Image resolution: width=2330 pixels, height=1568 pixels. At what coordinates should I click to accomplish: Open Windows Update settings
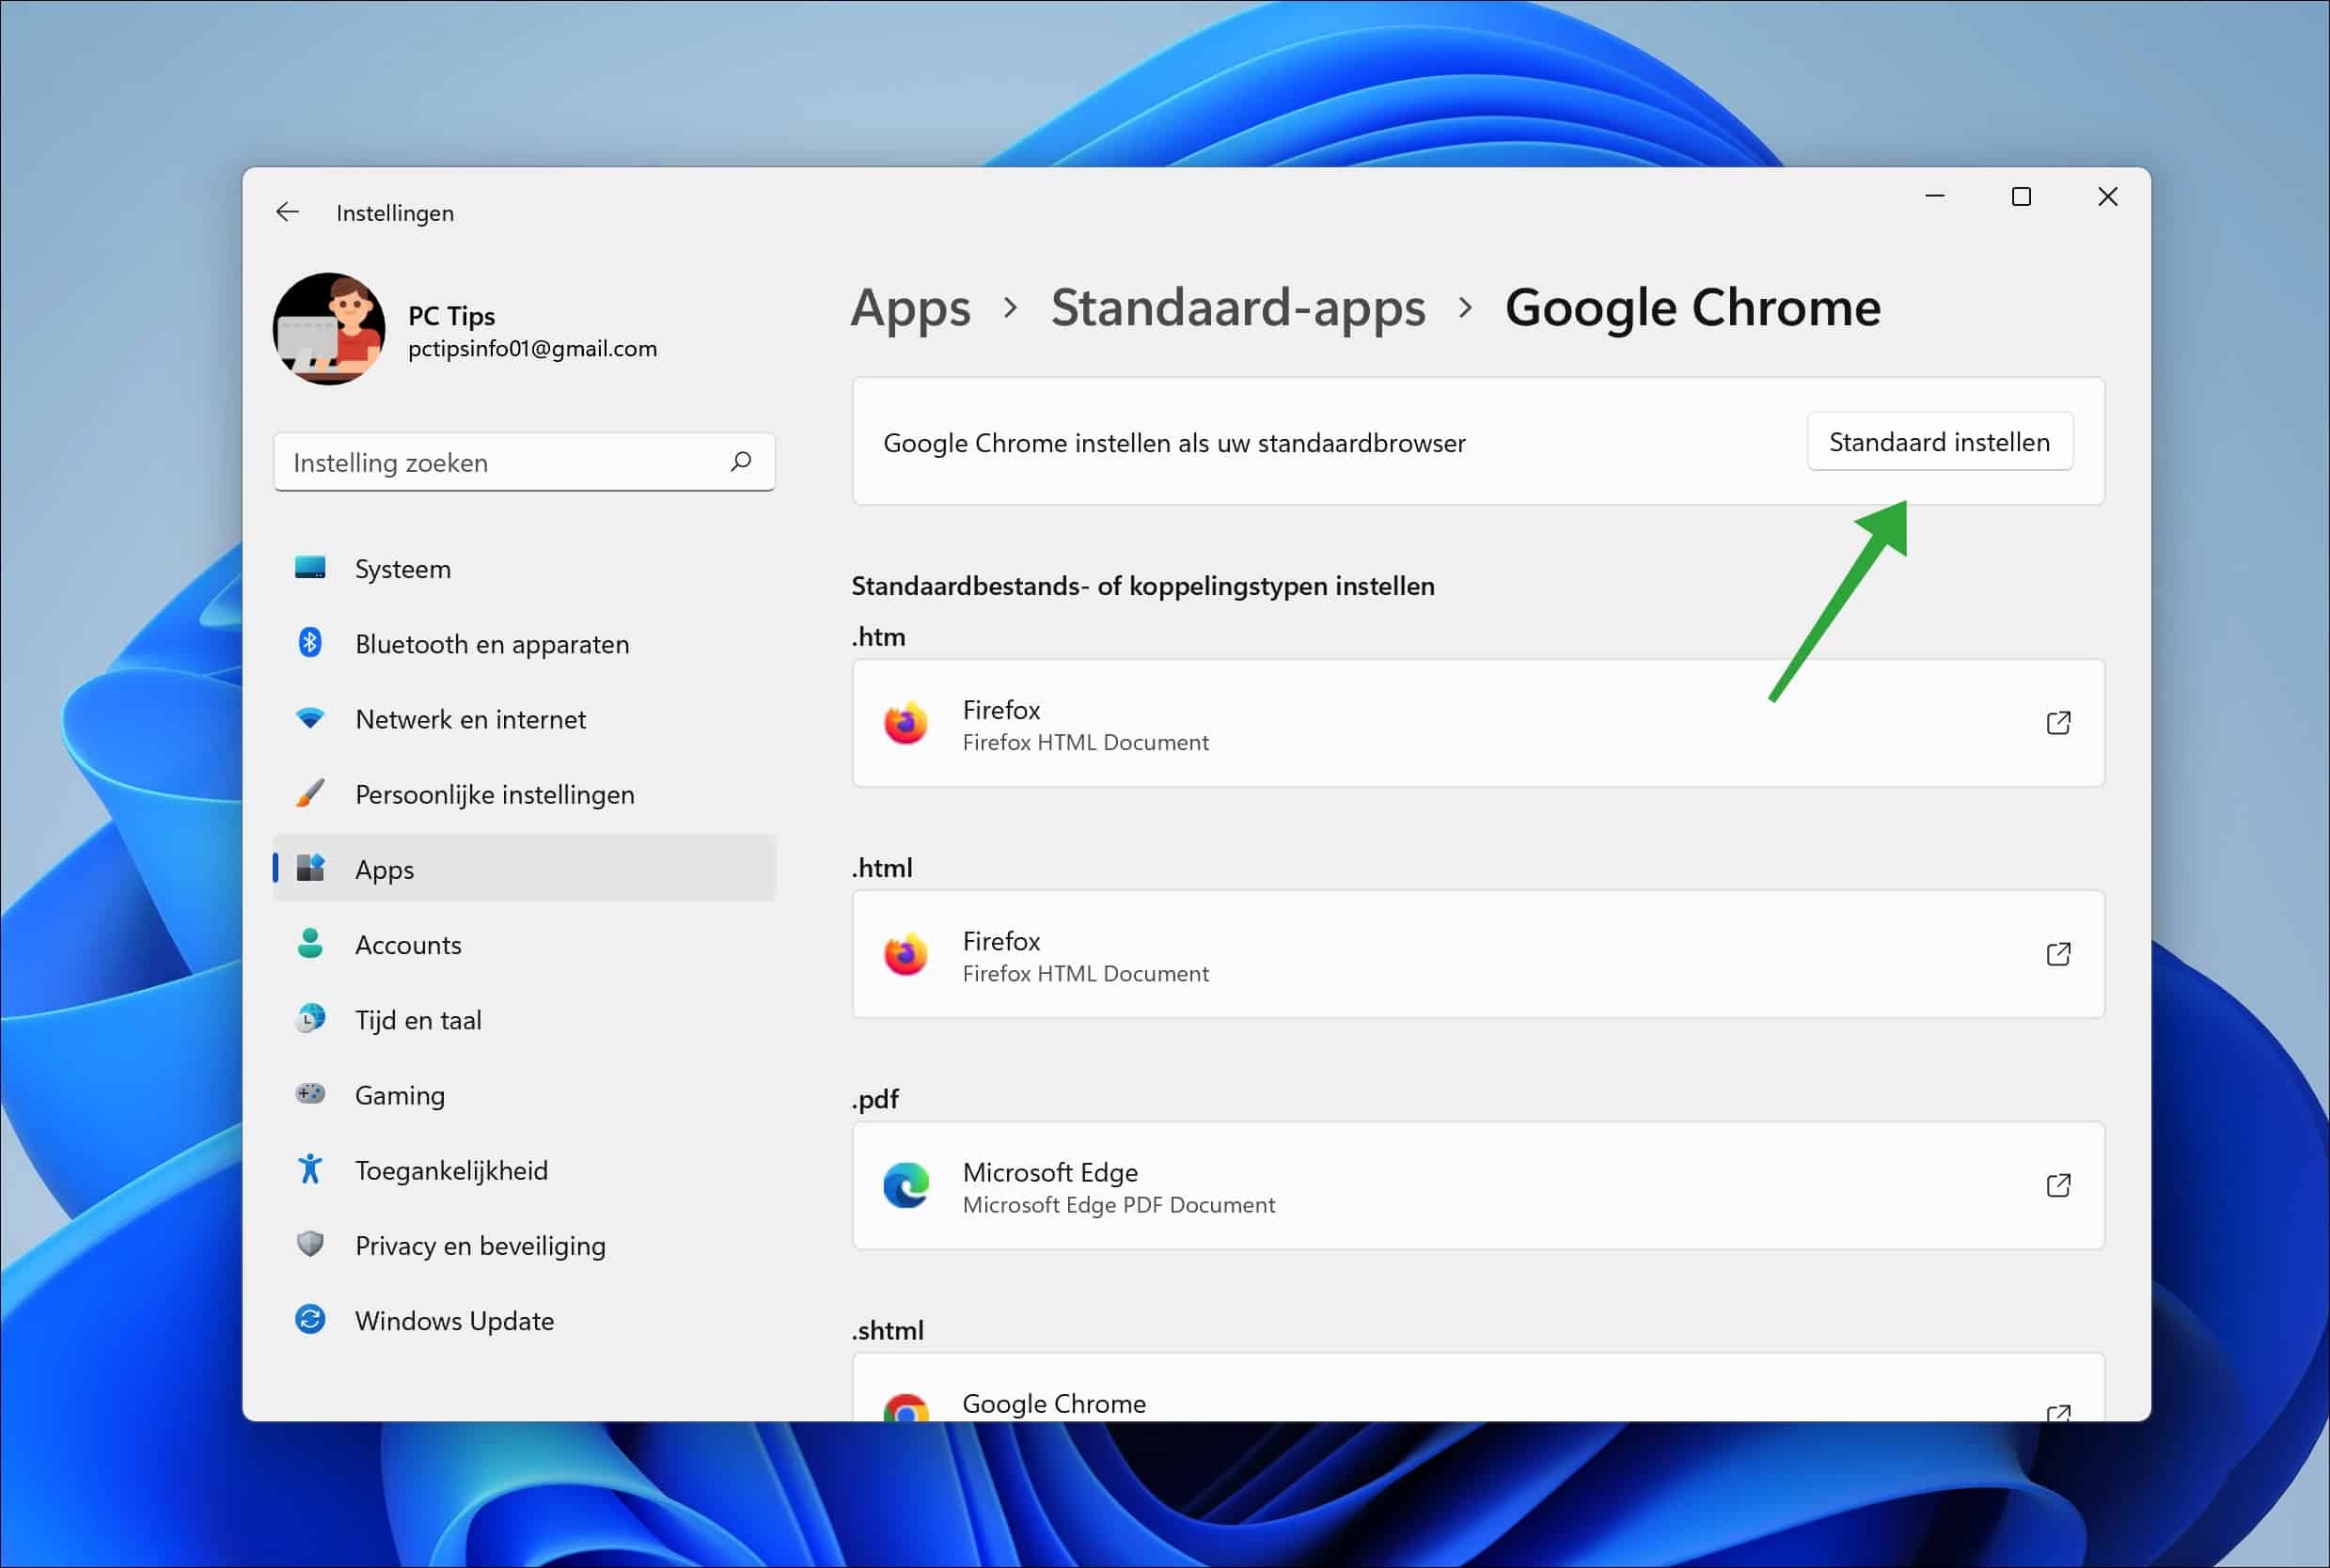point(455,1319)
